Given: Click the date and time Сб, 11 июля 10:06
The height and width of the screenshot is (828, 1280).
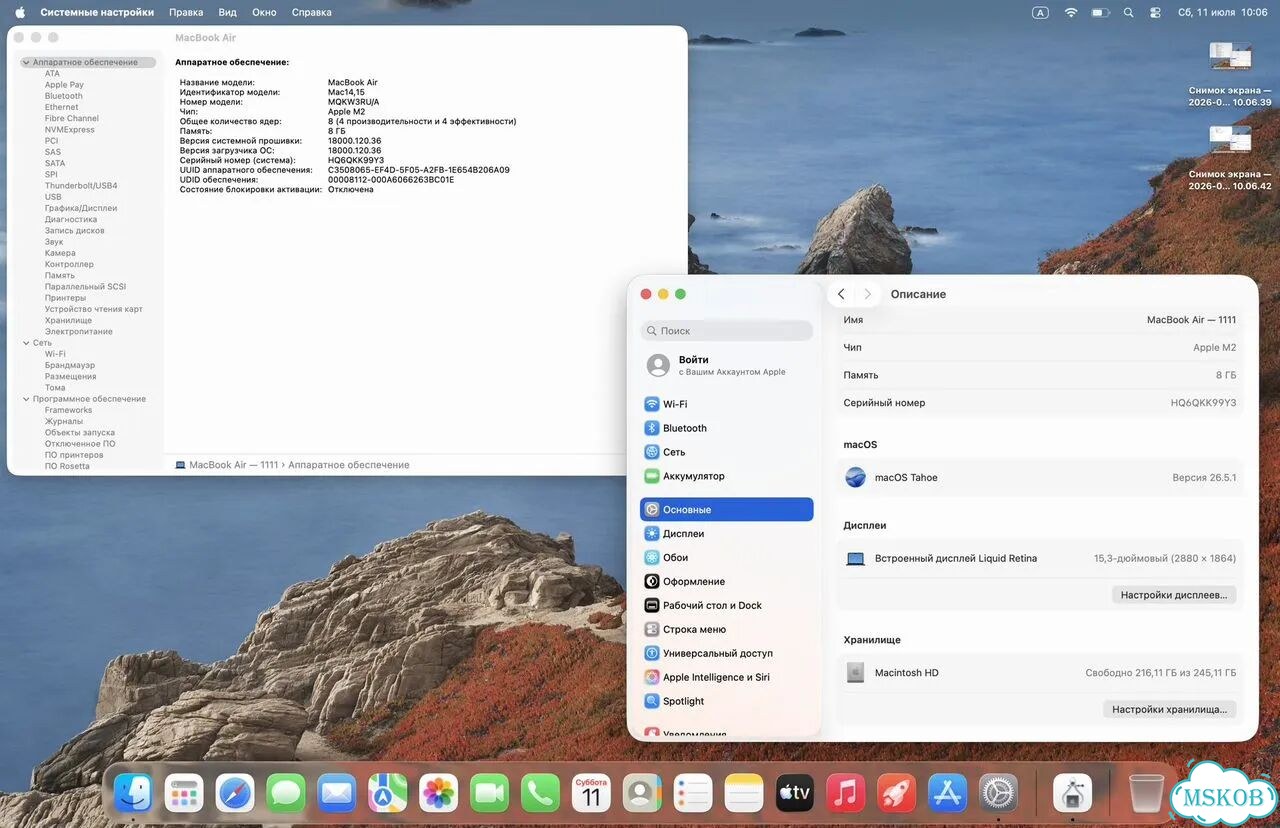Looking at the screenshot, I should tap(1222, 12).
